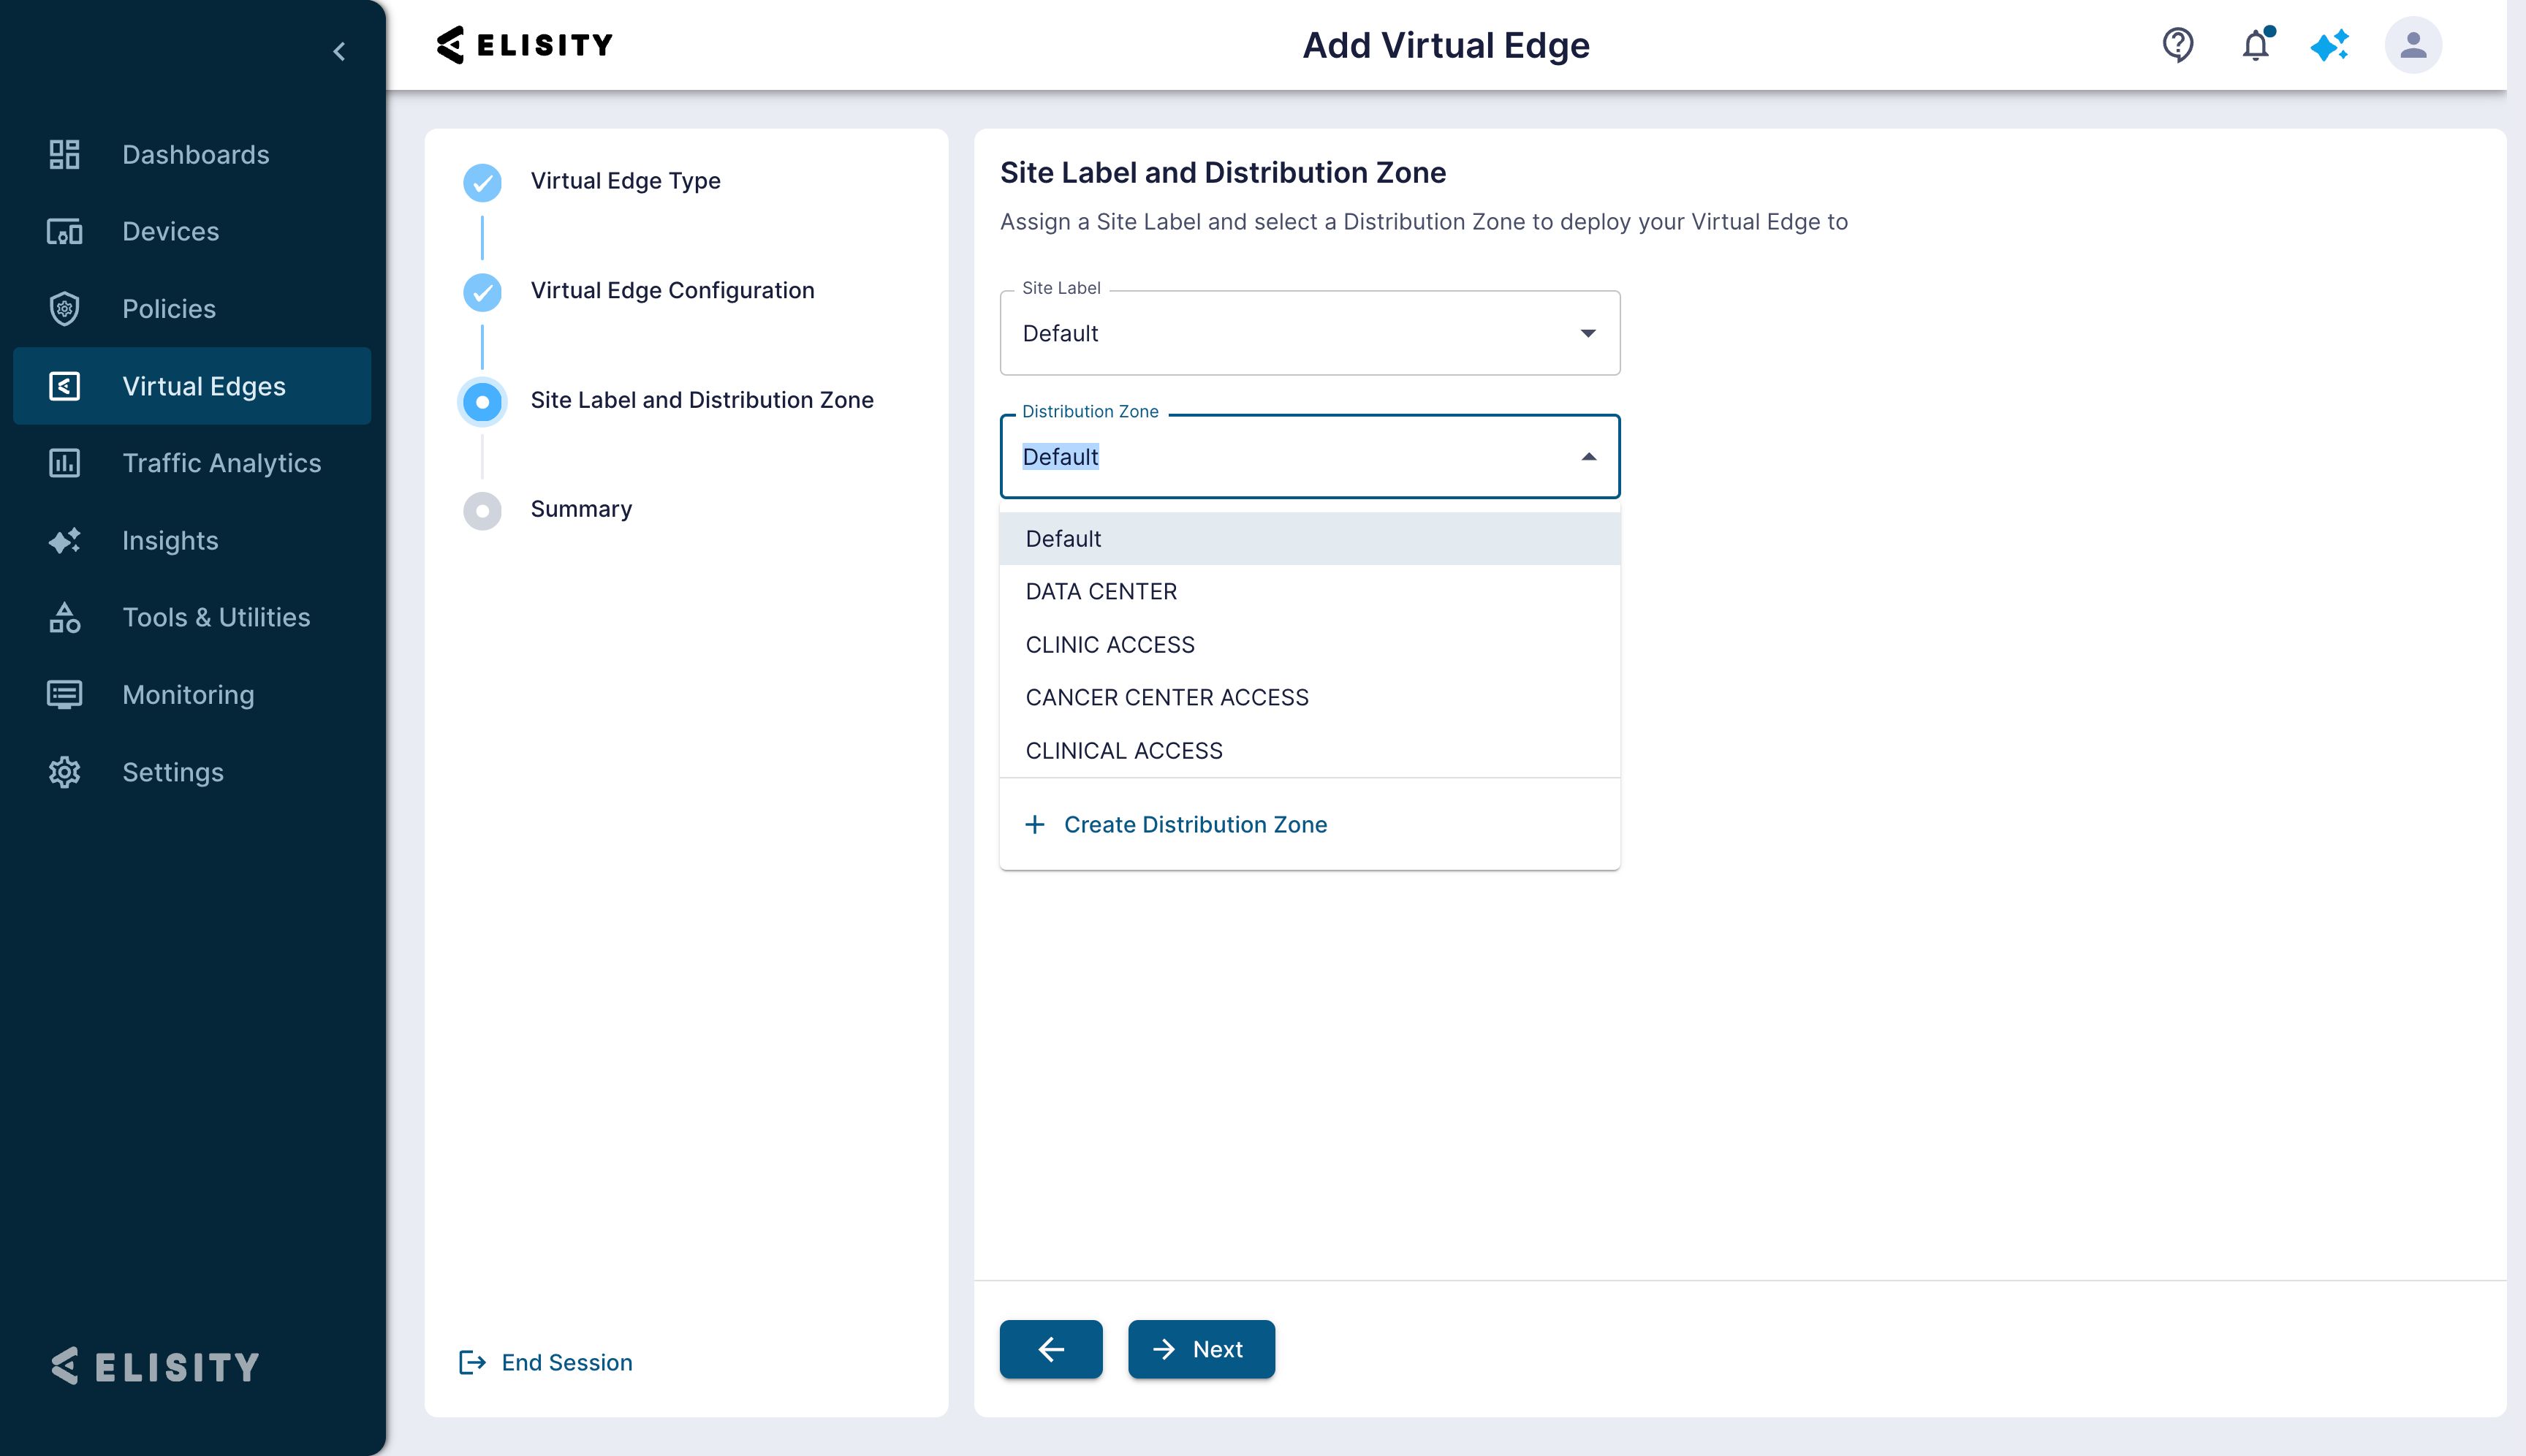Open the help question mark icon
Image resolution: width=2526 pixels, height=1456 pixels.
2178,45
